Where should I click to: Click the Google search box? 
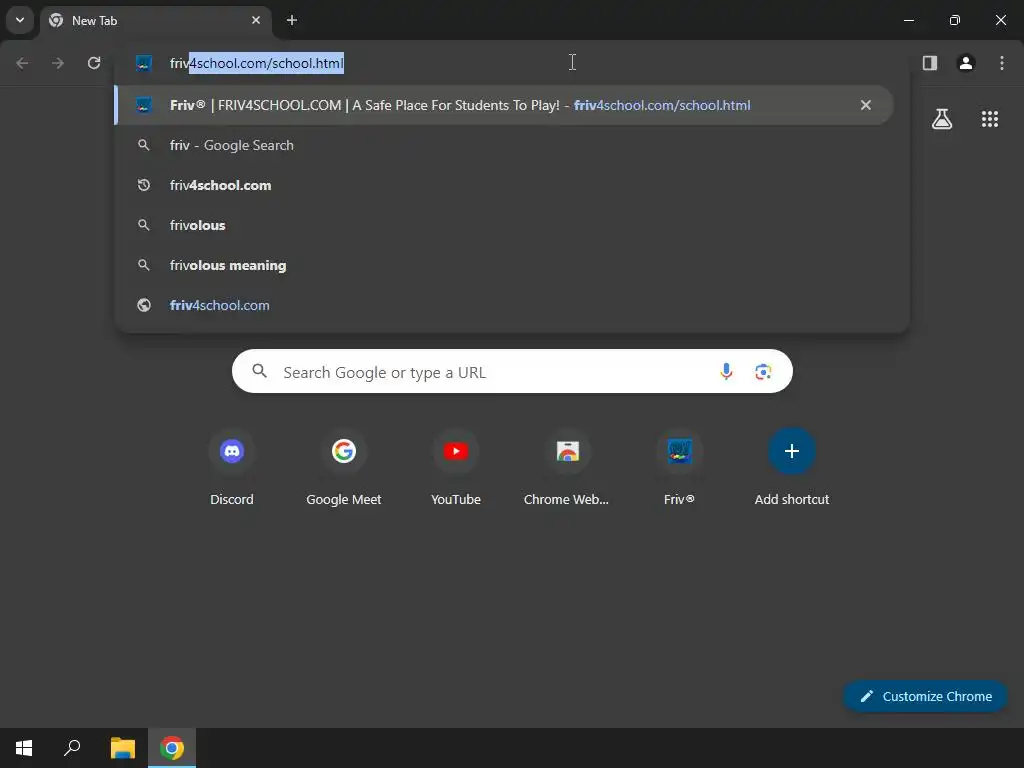(512, 372)
